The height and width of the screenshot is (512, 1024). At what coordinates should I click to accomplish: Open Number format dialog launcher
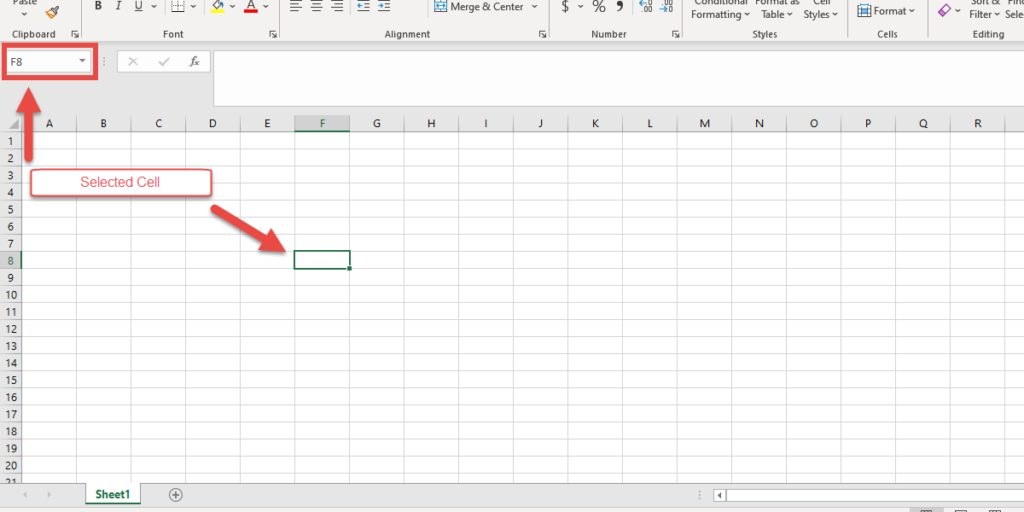point(675,34)
